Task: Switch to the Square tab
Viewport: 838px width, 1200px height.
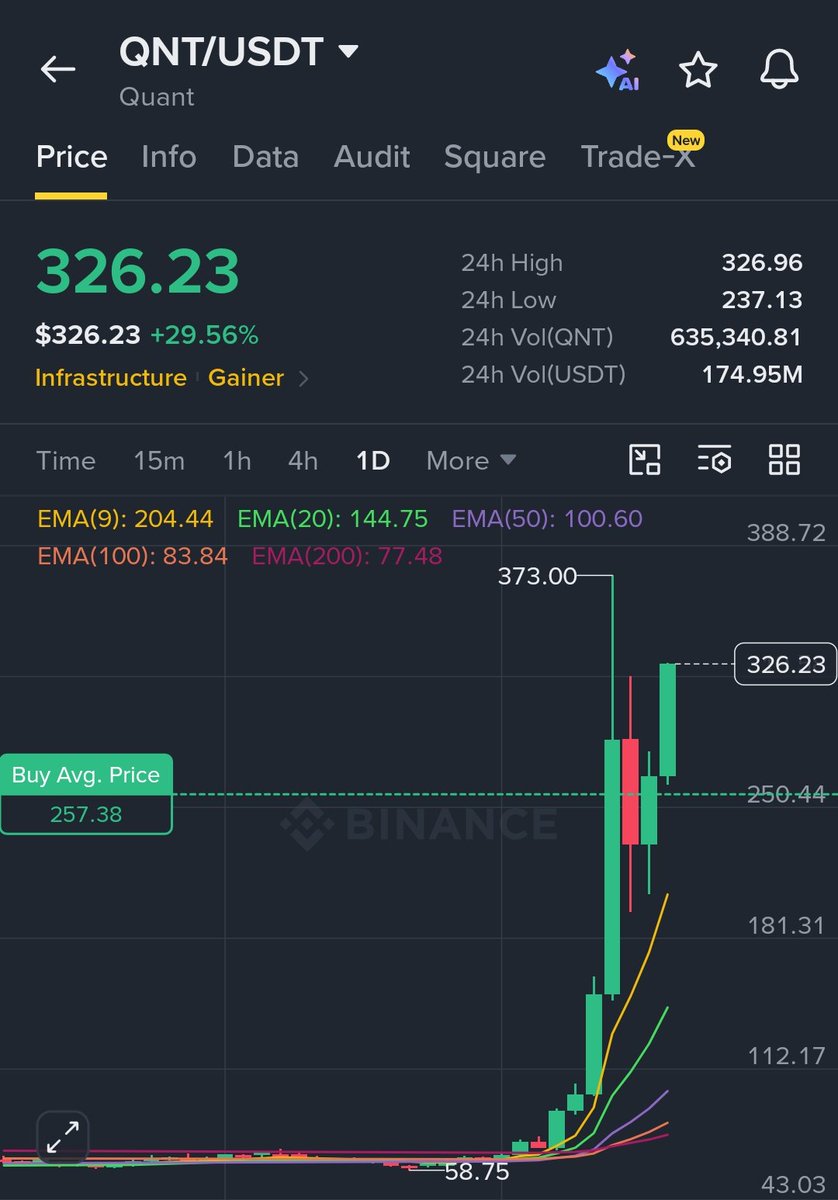Action: point(495,157)
